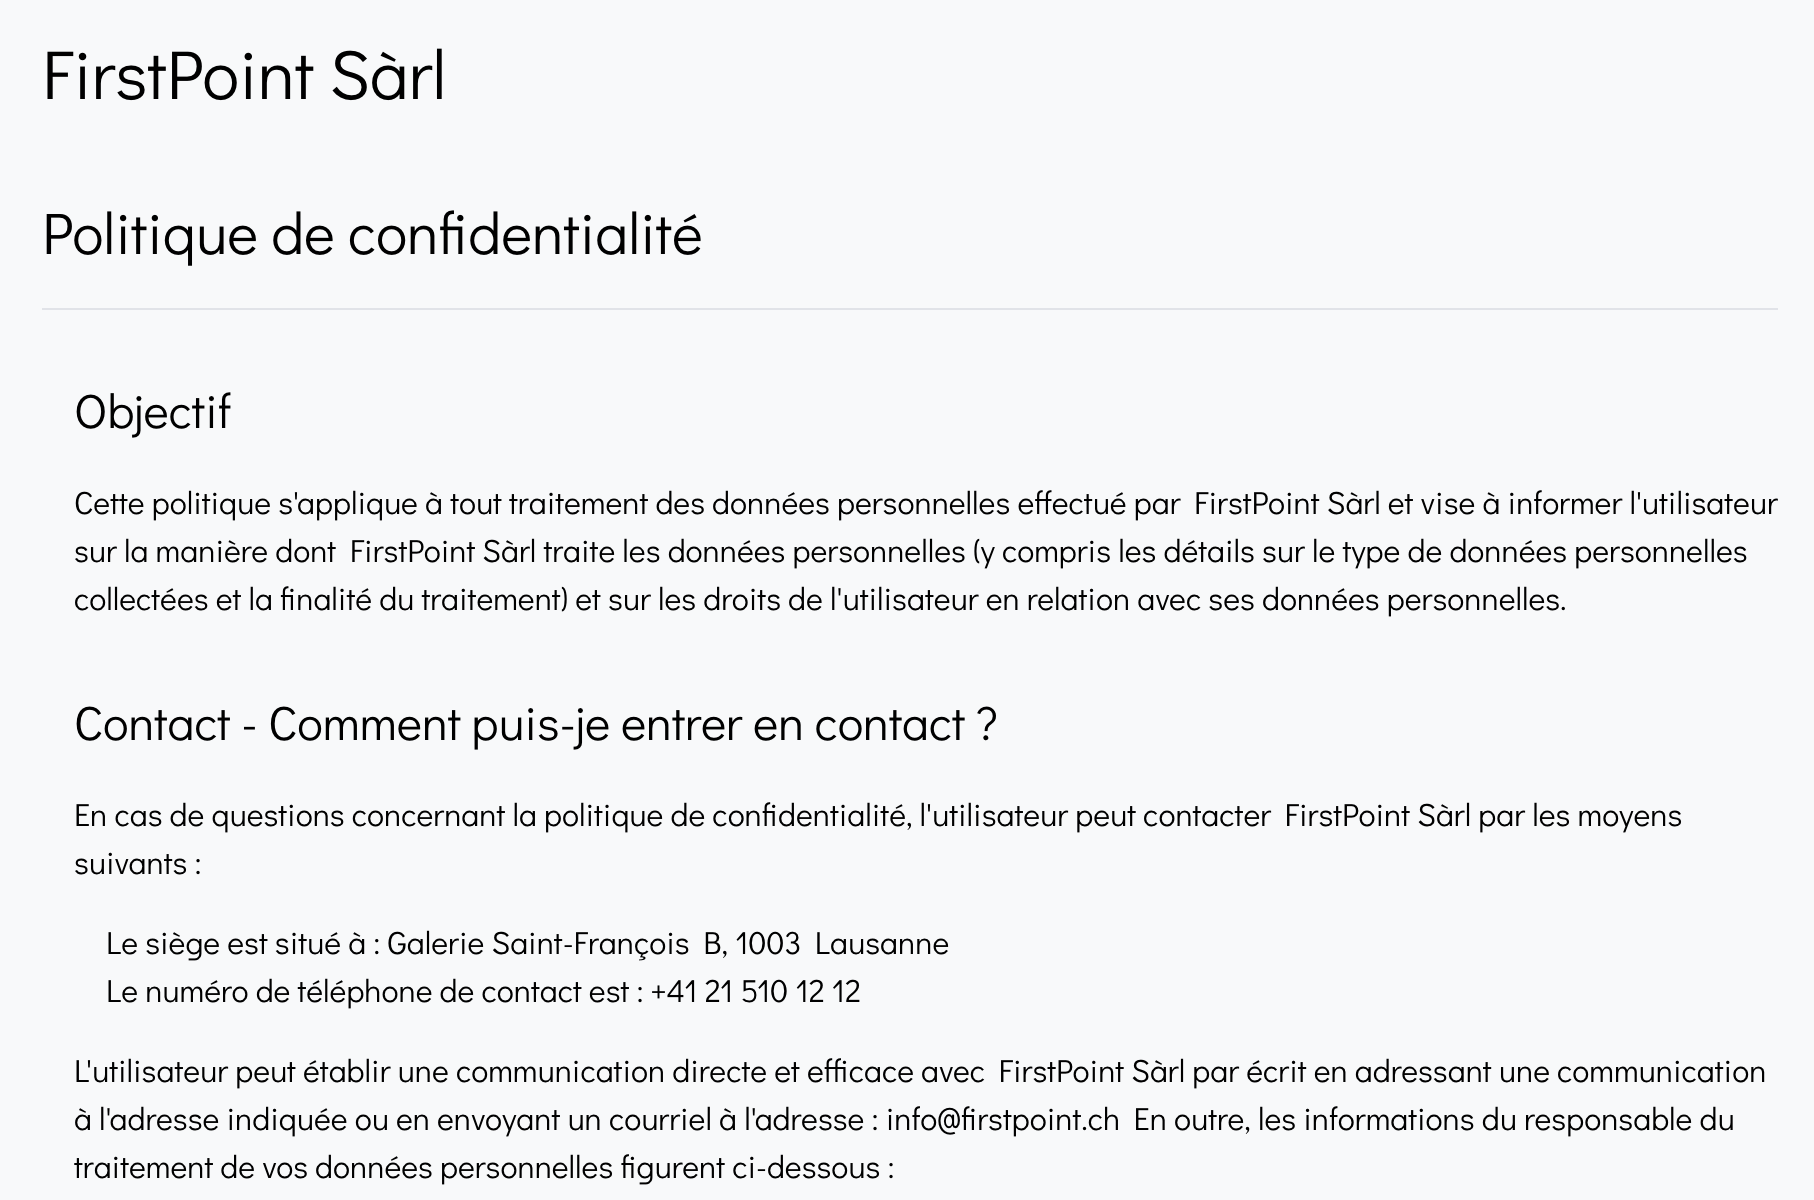Viewport: 1814px width, 1200px height.
Task: Click the FirstPoint Sàrl page title
Action: [244, 76]
